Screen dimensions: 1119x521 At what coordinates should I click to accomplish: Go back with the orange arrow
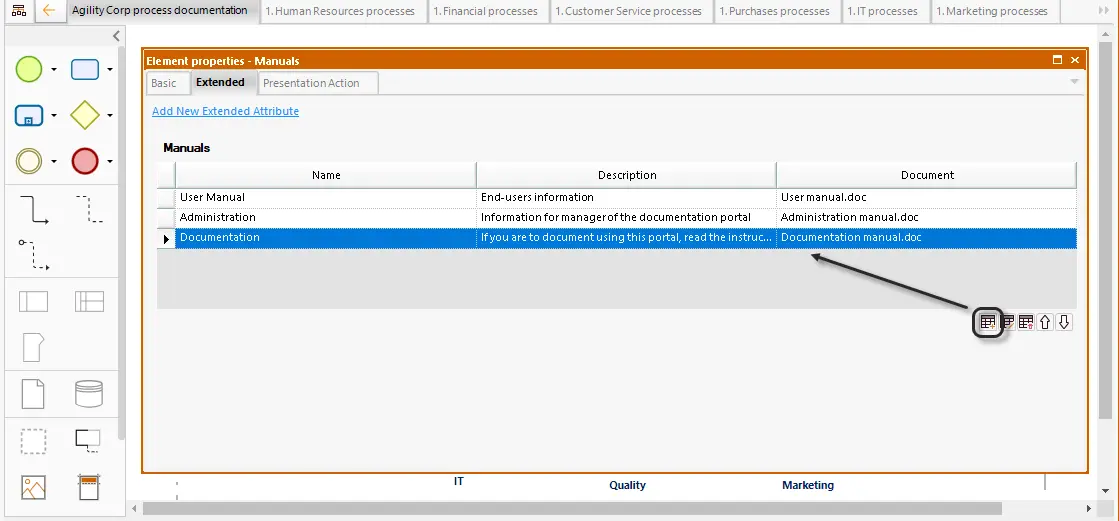[49, 11]
